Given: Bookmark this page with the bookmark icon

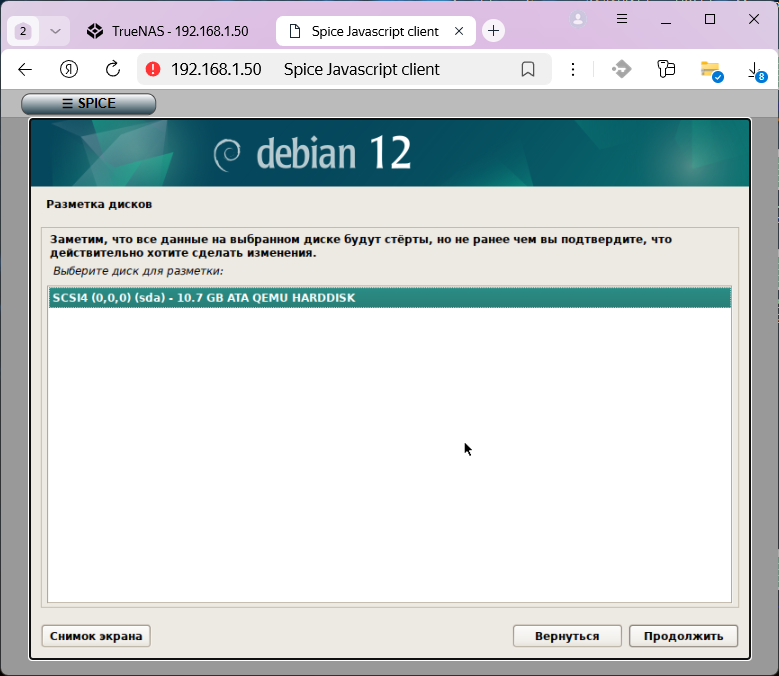Looking at the screenshot, I should click(528, 69).
